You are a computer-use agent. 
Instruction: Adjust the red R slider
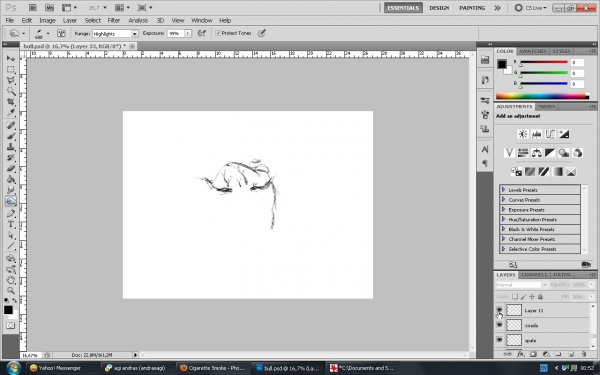(x=543, y=62)
